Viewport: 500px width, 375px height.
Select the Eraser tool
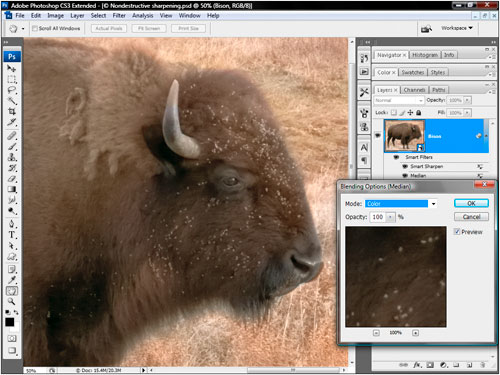[12, 179]
